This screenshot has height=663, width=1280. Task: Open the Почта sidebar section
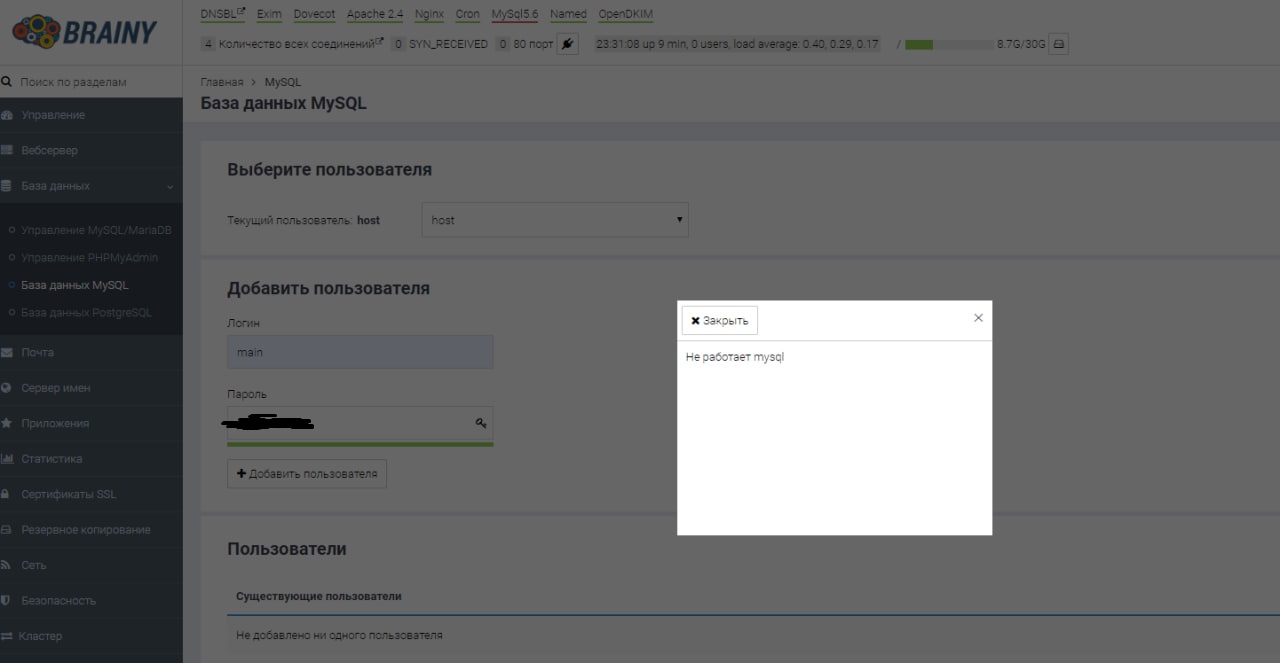(38, 352)
